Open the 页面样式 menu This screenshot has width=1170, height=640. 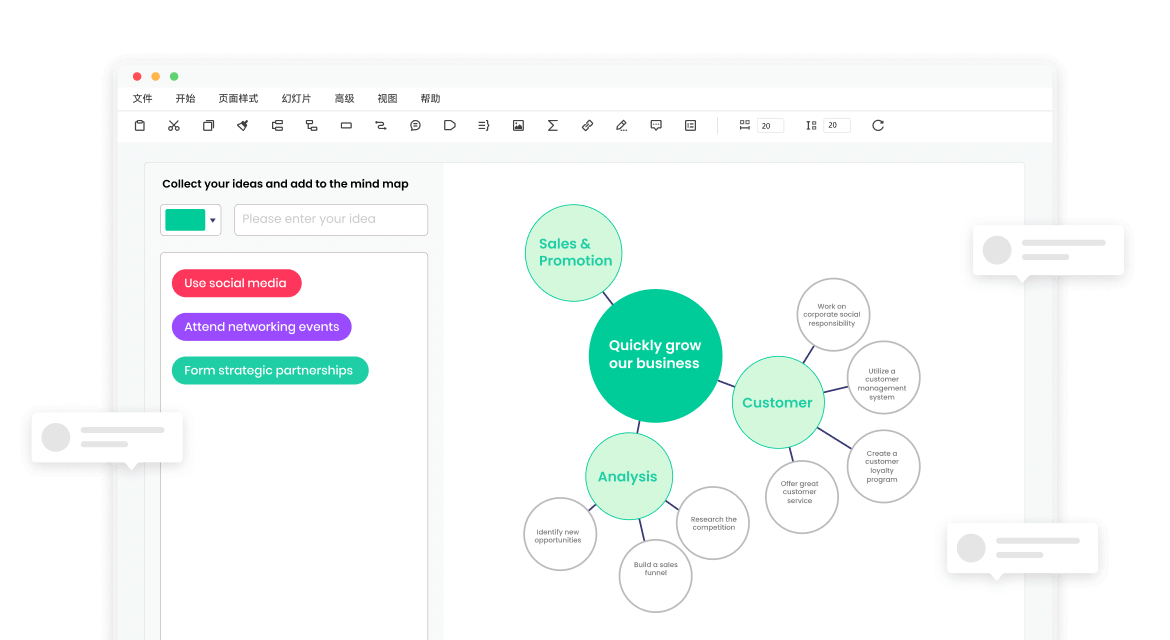pyautogui.click(x=238, y=98)
